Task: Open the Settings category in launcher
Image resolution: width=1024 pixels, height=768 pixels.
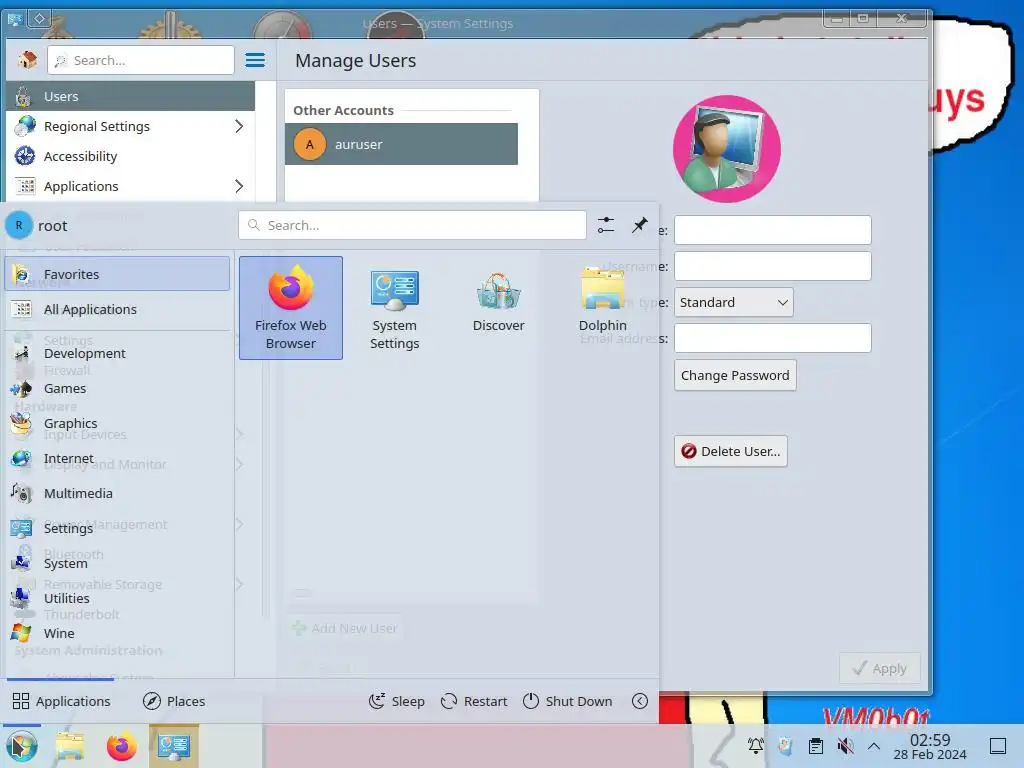Action: pyautogui.click(x=119, y=528)
